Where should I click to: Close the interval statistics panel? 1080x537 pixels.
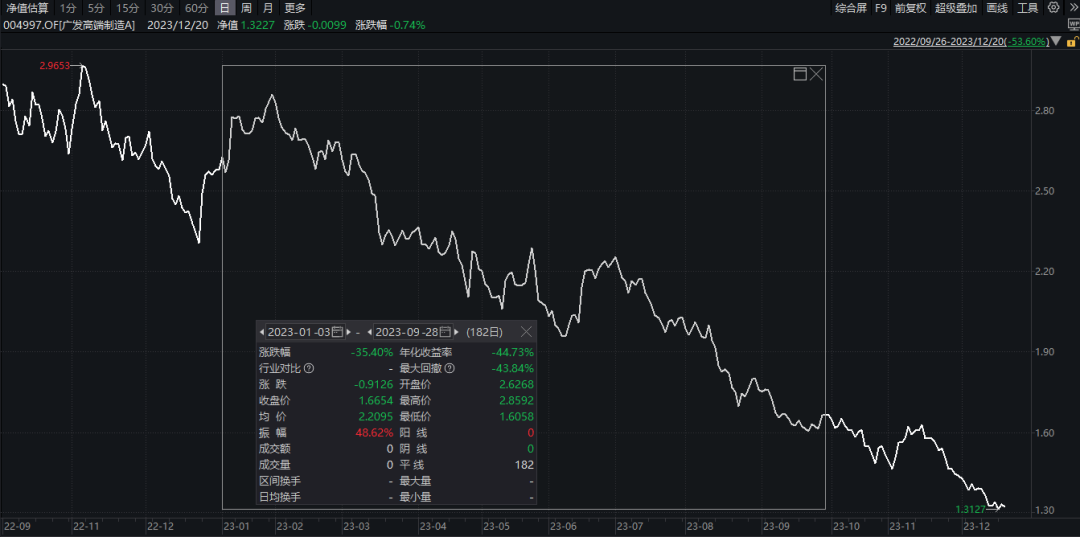point(526,332)
